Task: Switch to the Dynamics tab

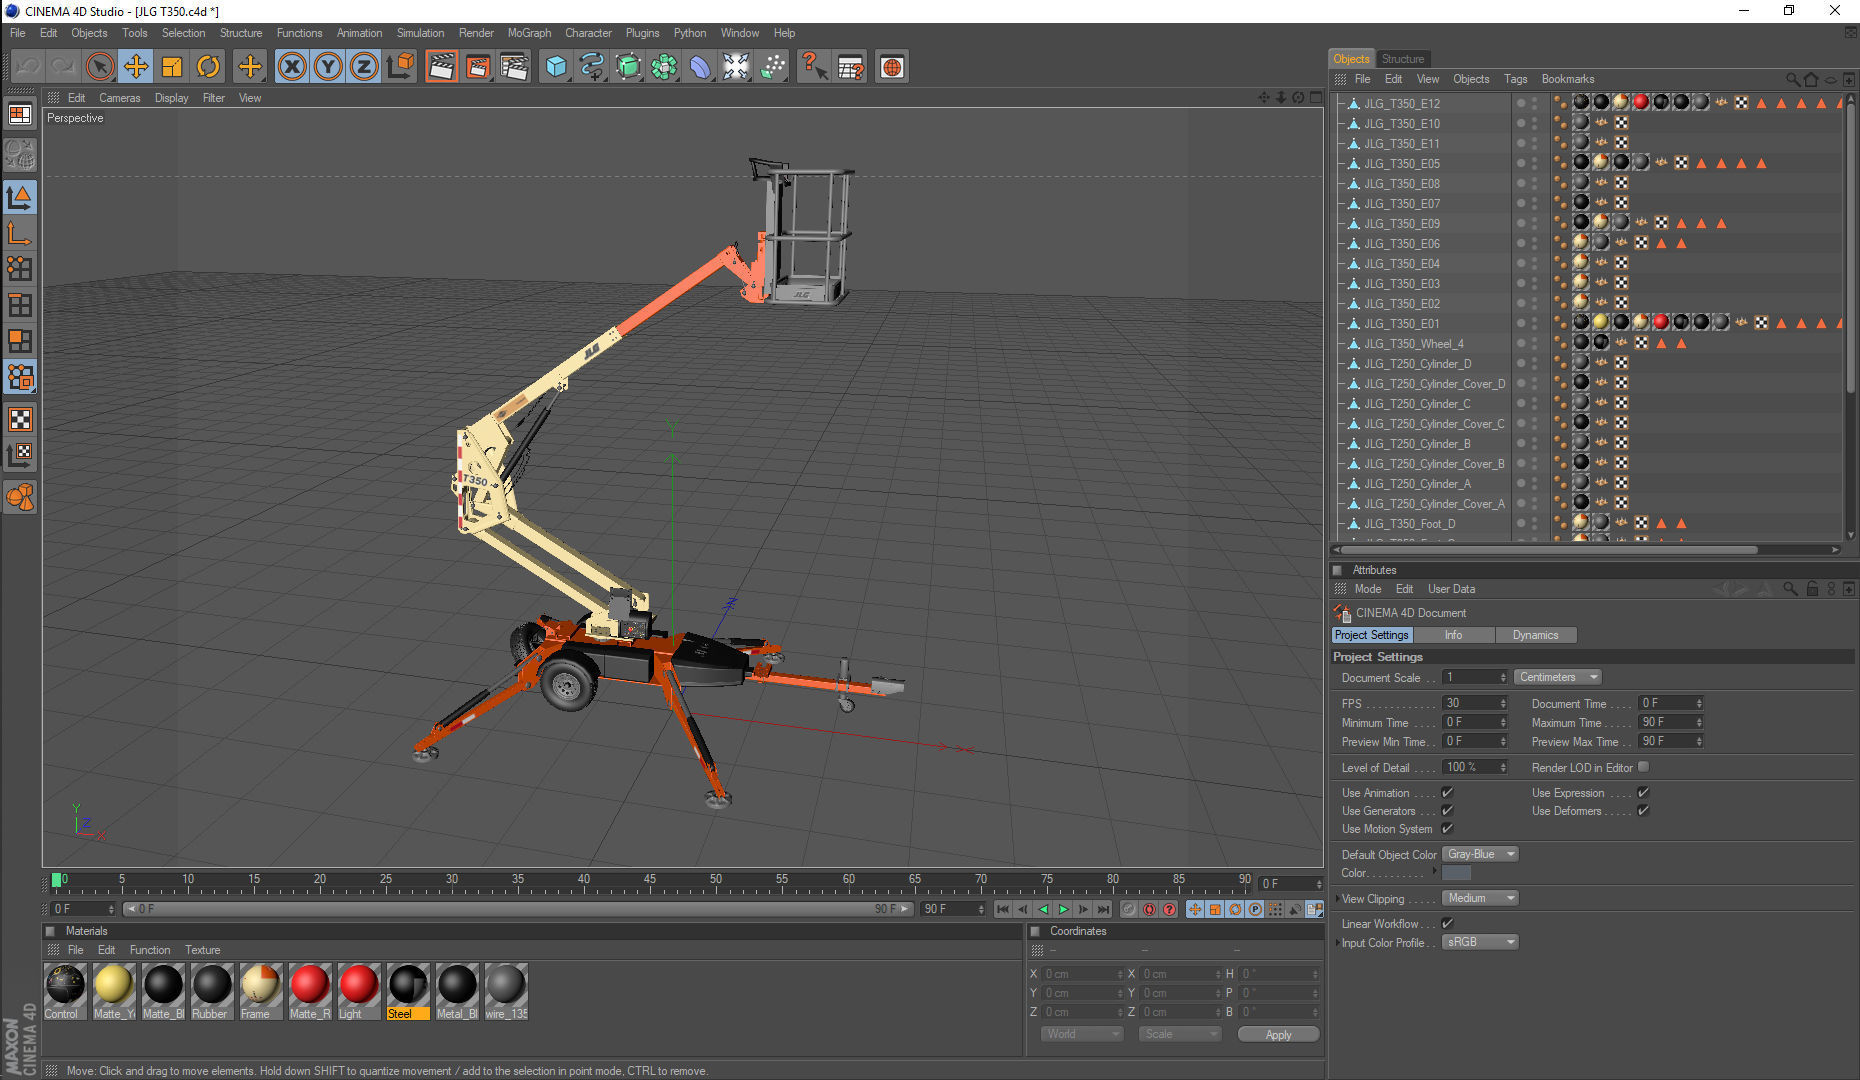Action: 1535,635
